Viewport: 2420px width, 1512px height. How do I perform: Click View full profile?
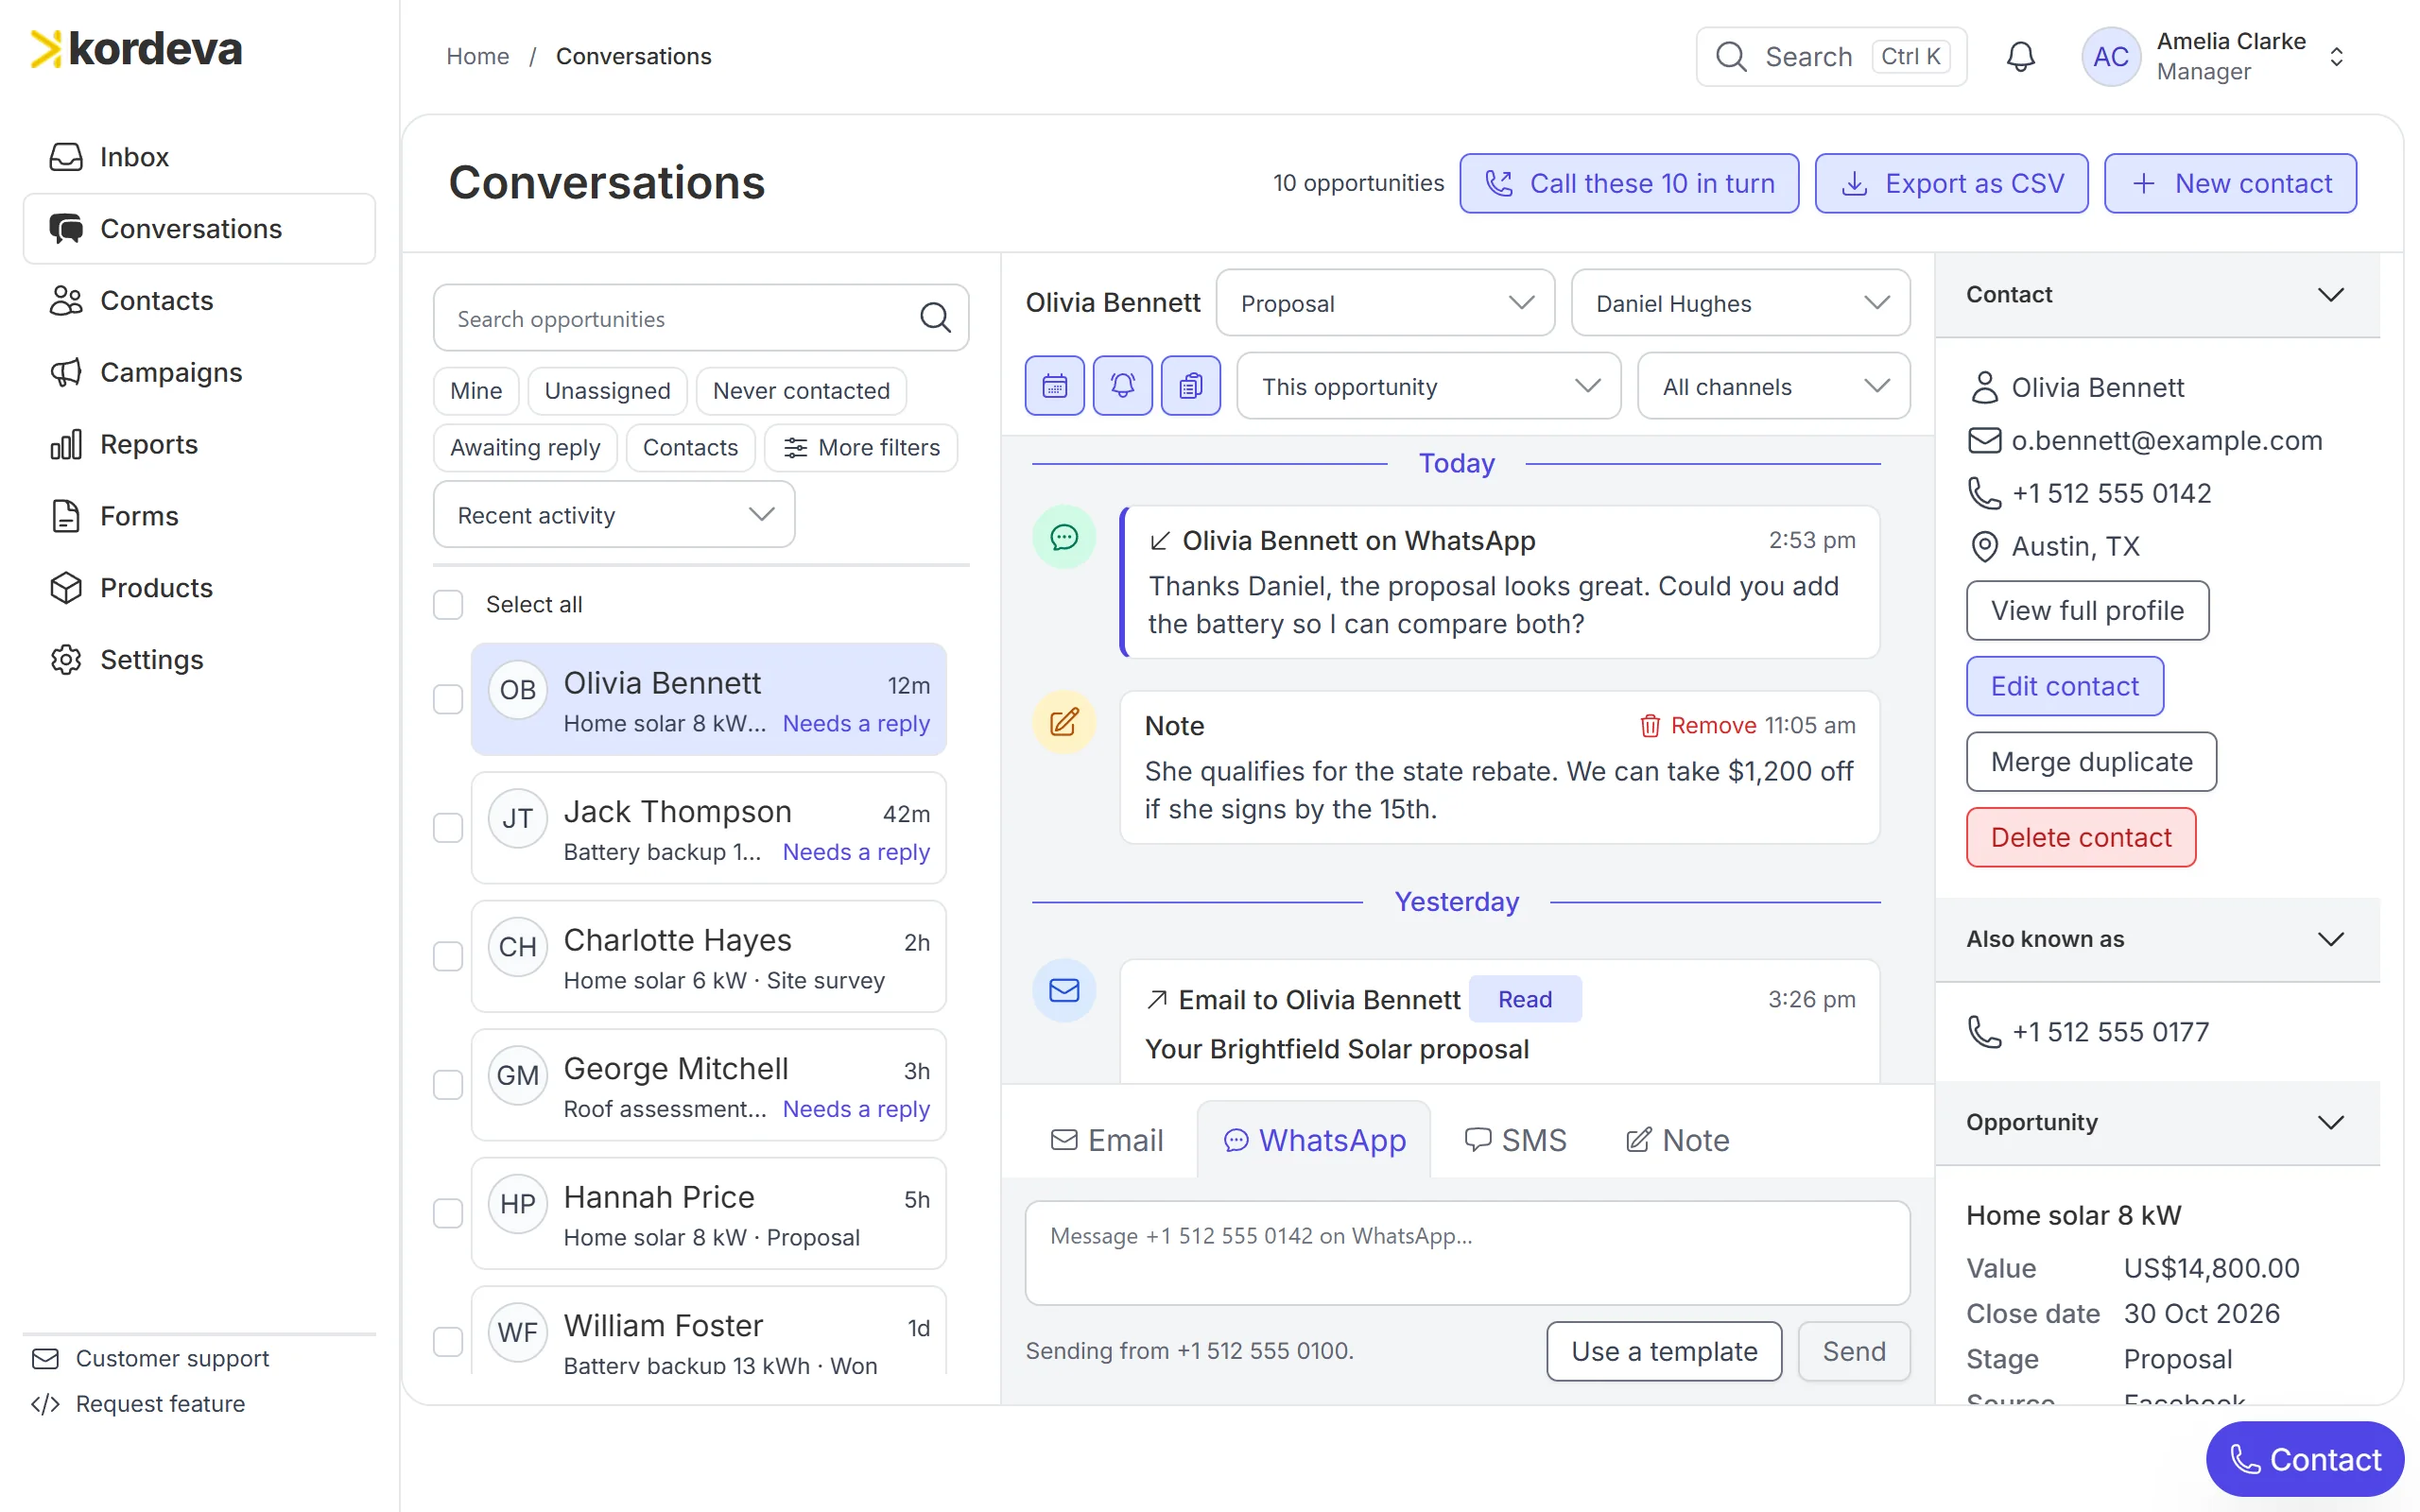tap(2087, 611)
